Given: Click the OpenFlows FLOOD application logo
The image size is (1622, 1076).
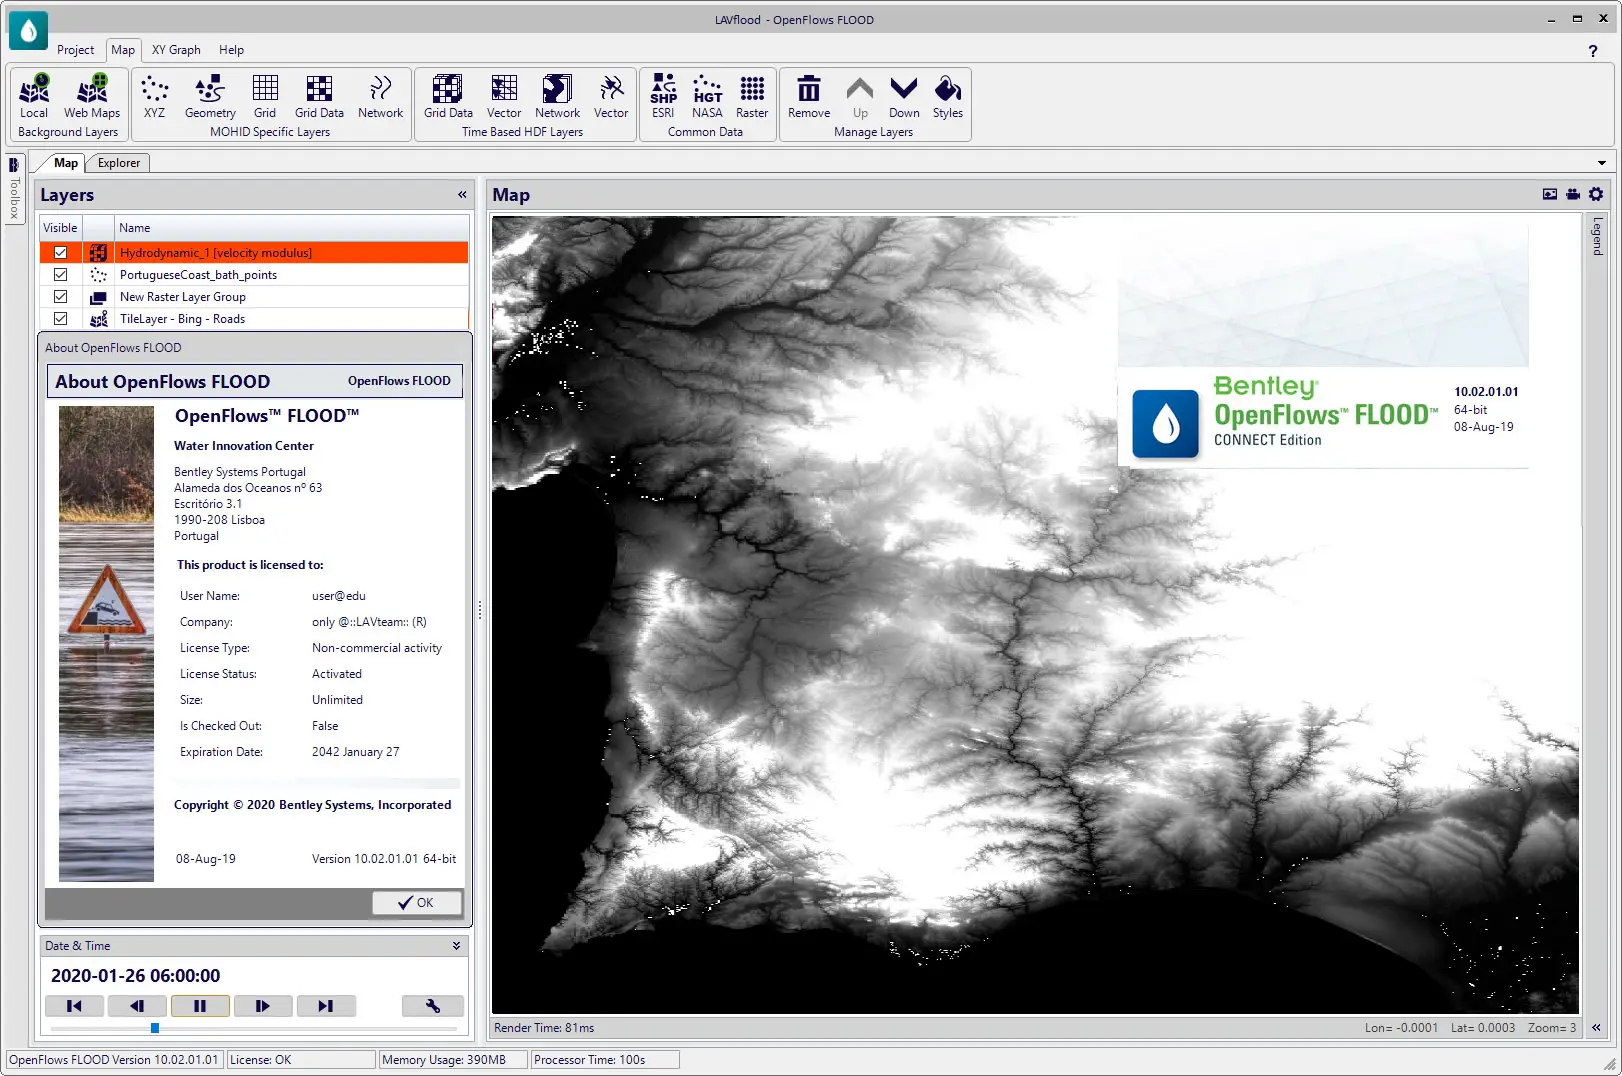Looking at the screenshot, I should pos(28,31).
